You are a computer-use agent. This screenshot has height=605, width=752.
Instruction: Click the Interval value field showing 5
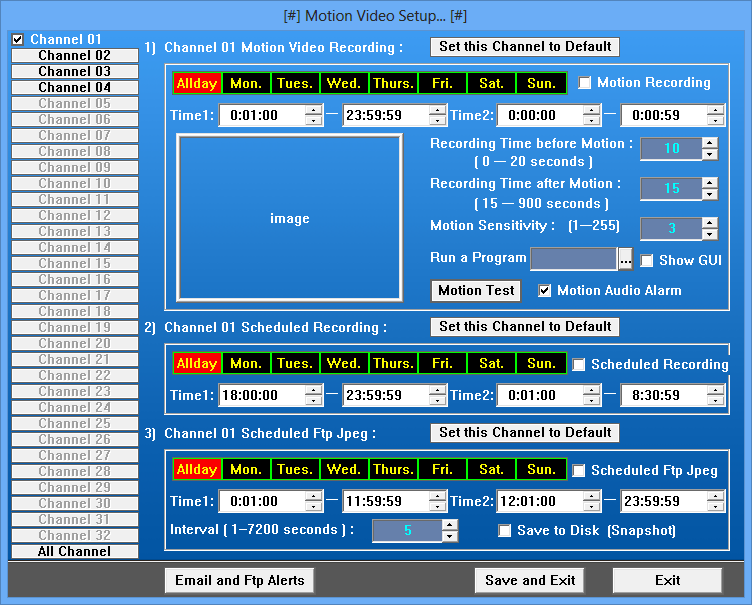pyautogui.click(x=407, y=531)
